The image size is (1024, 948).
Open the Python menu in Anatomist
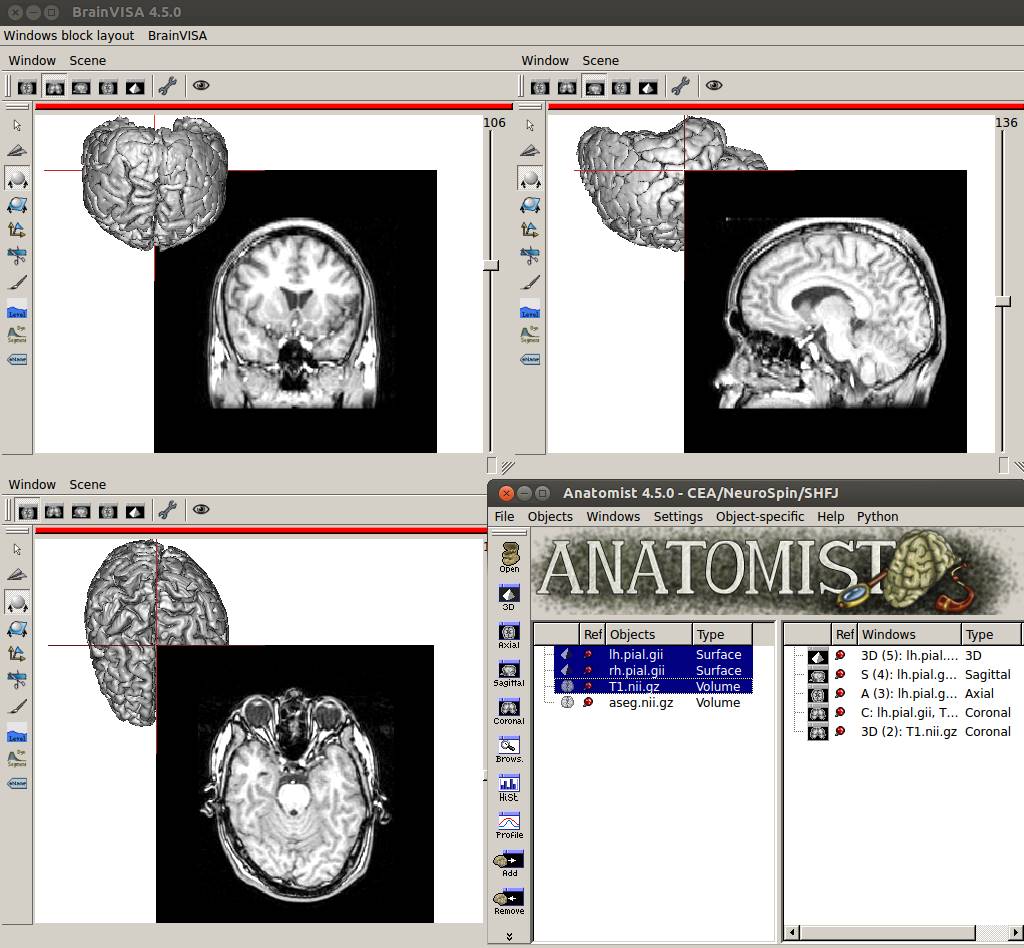(x=877, y=517)
